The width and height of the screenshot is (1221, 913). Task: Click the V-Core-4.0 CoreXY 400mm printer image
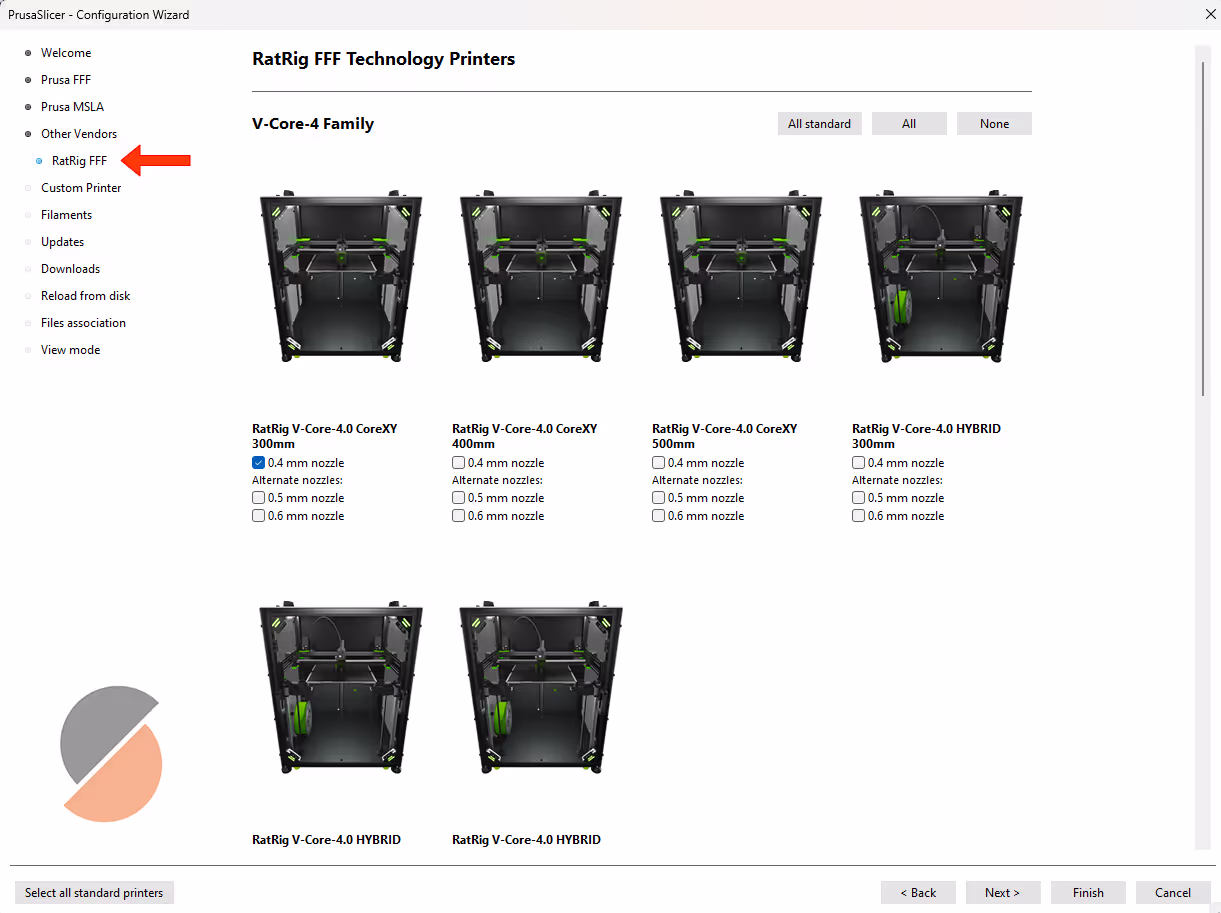point(541,275)
